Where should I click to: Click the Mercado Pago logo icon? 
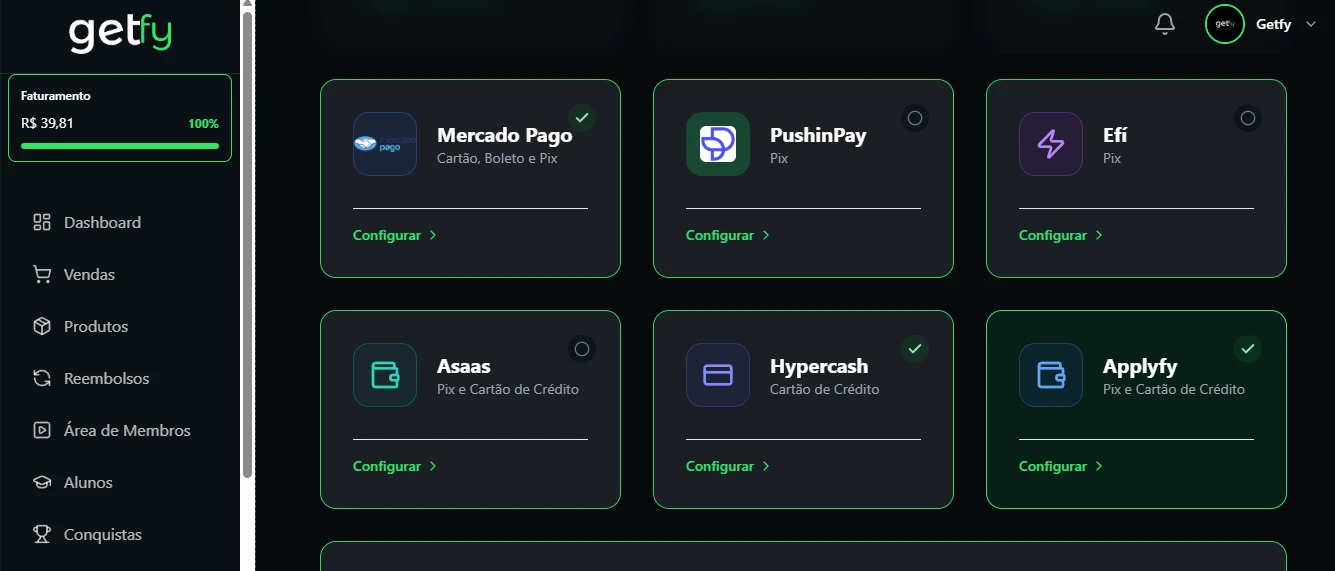pos(385,144)
